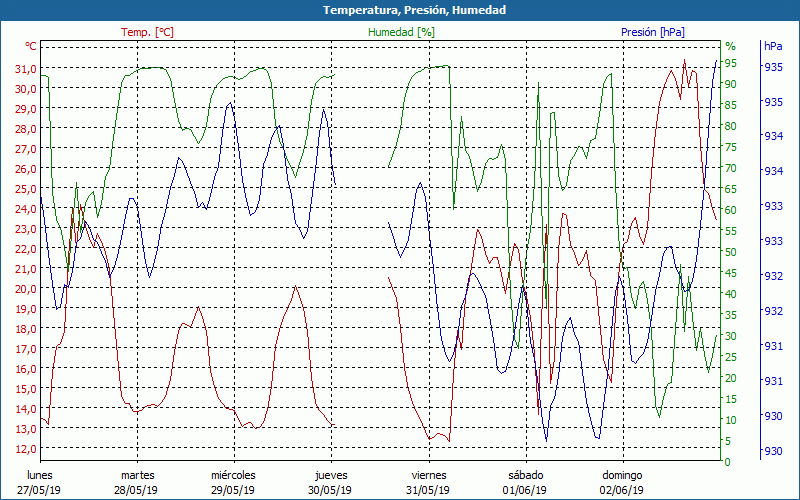Click the blue 'hPa' axis unit label
This screenshot has width=800, height=500.
pos(773,46)
